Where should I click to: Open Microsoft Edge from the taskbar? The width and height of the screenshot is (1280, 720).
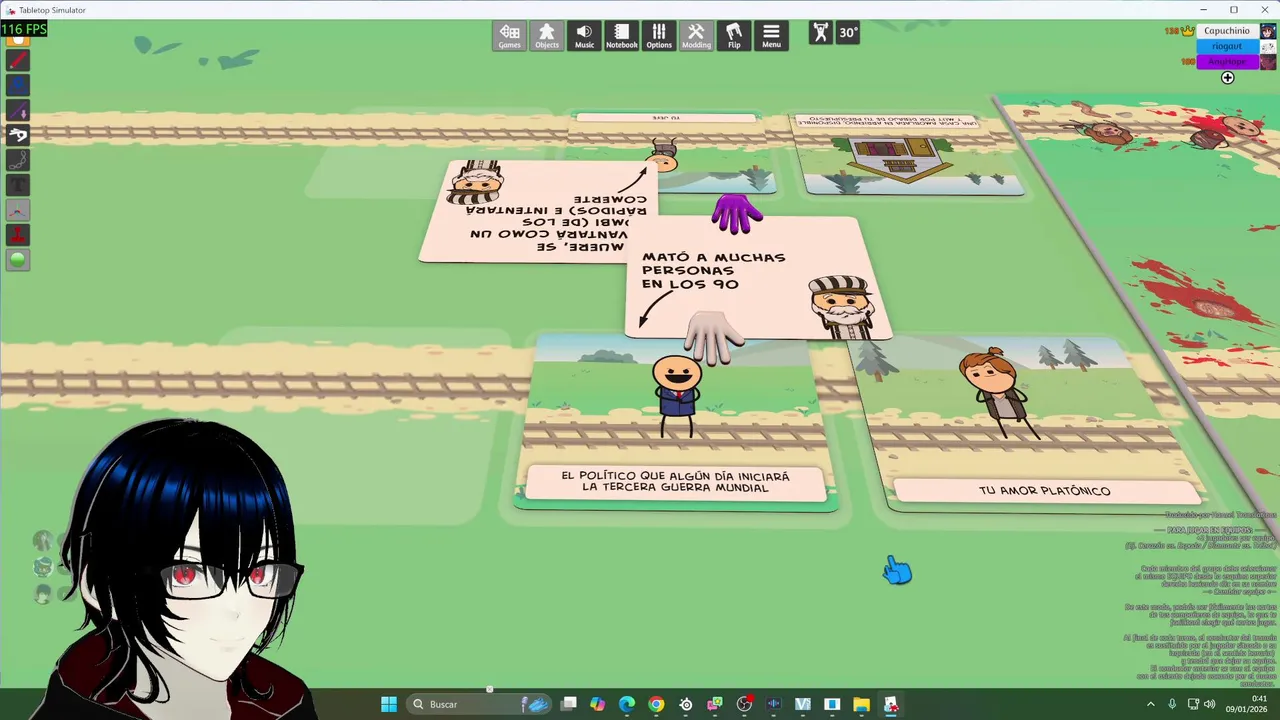(x=627, y=704)
